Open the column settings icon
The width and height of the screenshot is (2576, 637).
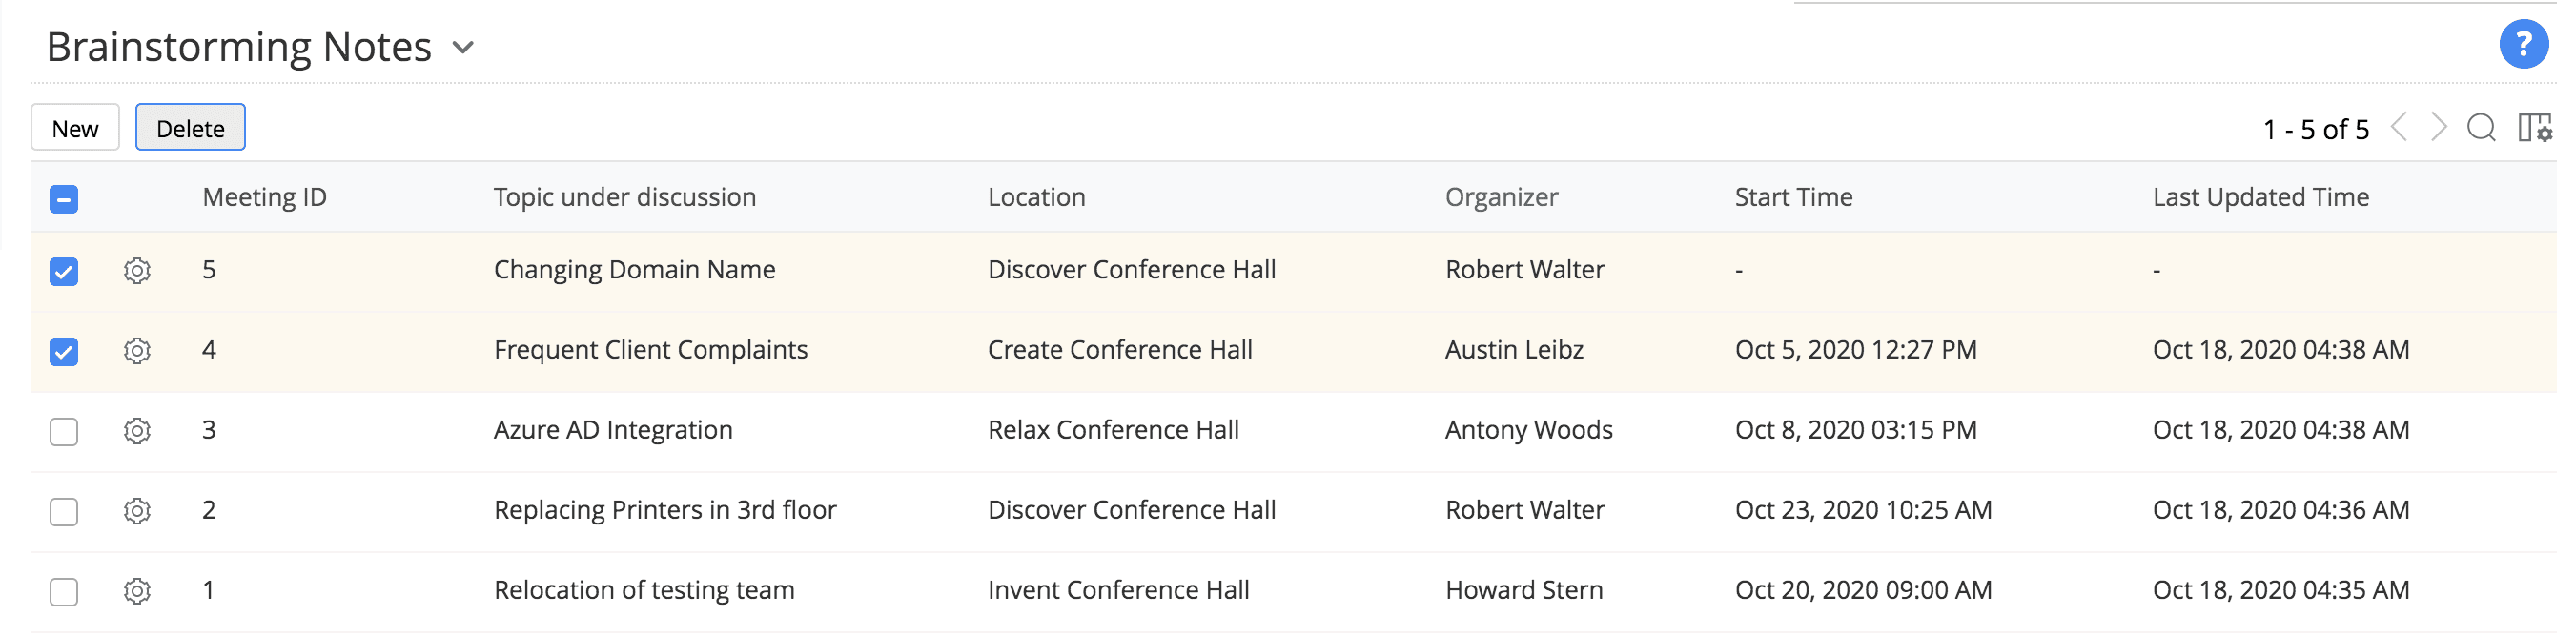point(2534,128)
